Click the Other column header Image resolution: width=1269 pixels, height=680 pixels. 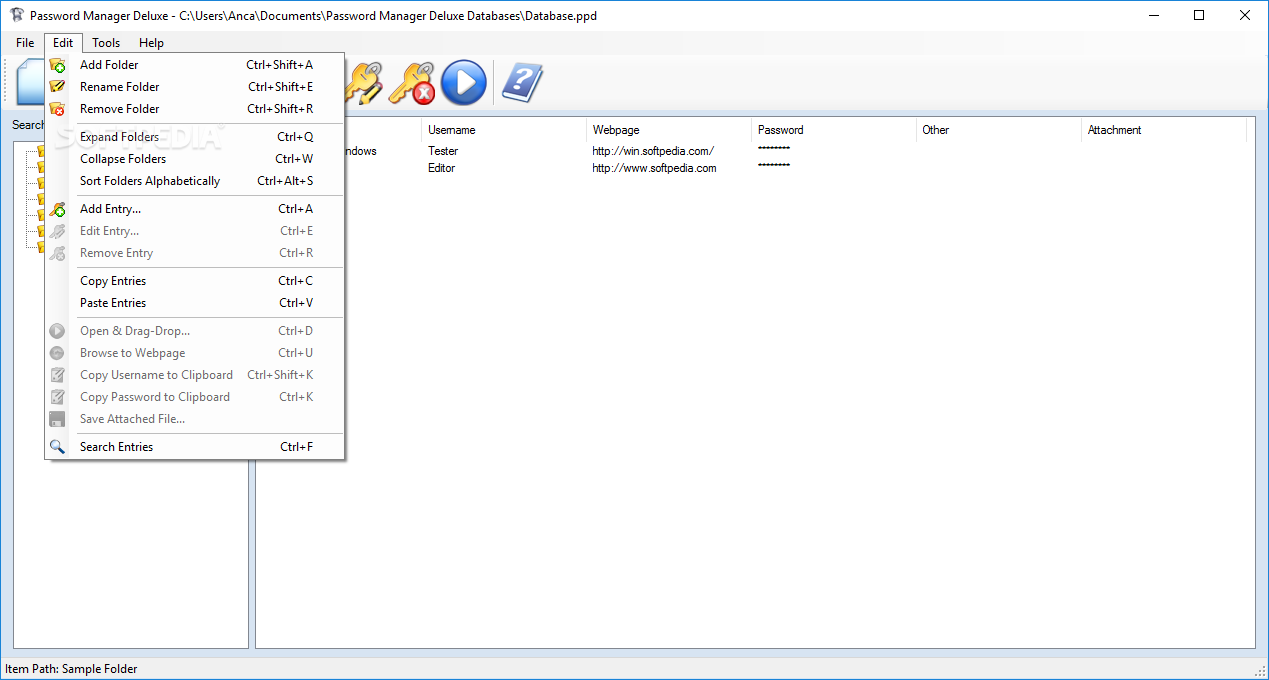pos(999,130)
